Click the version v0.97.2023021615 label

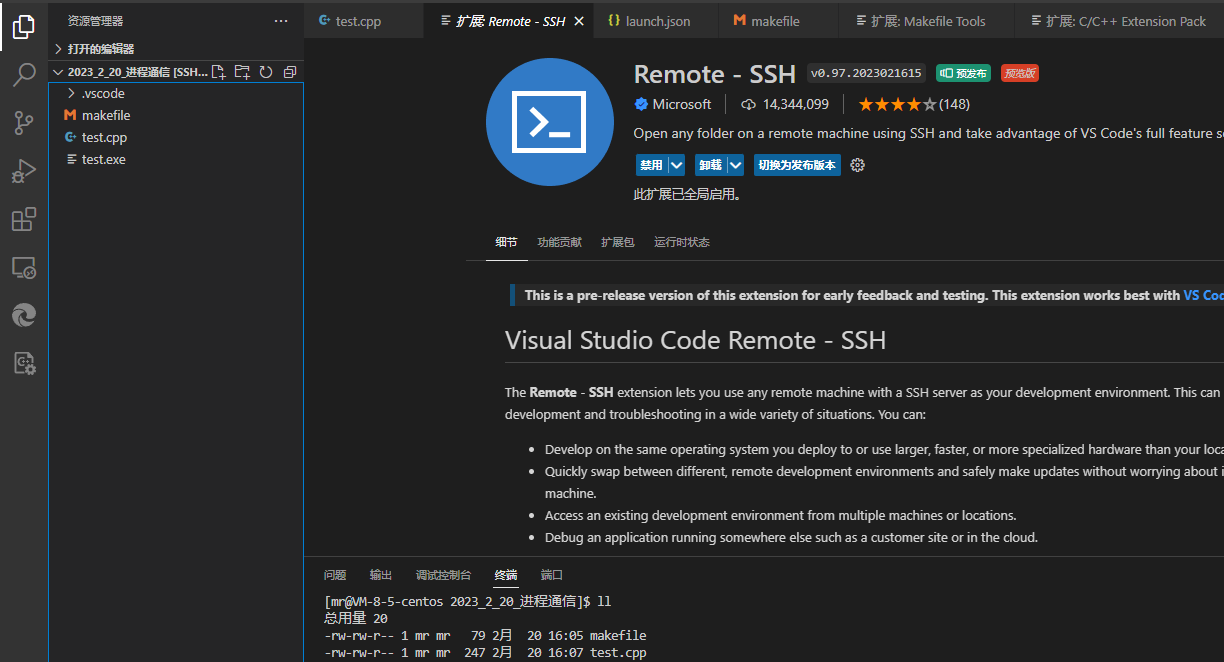click(866, 73)
